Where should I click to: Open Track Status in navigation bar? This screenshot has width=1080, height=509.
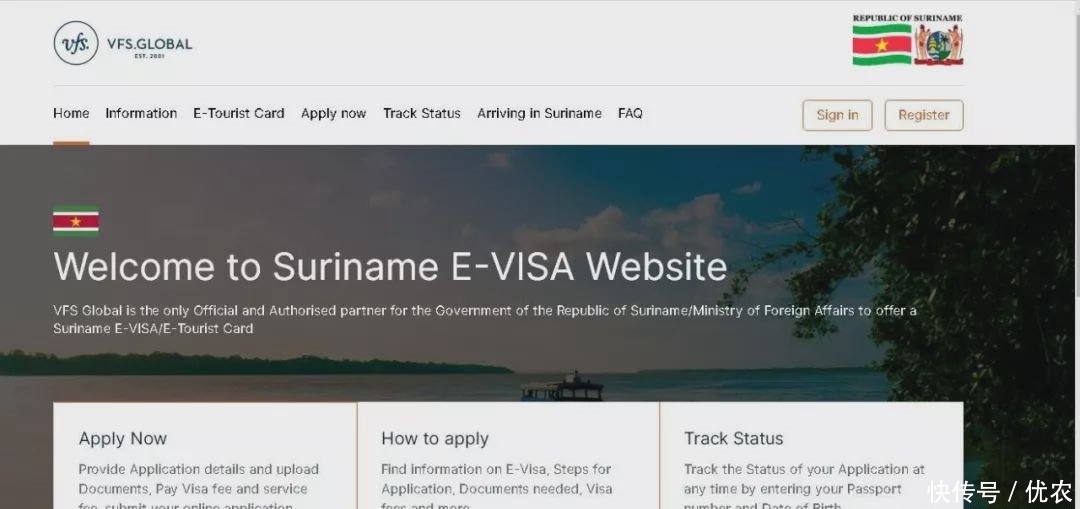[422, 114]
